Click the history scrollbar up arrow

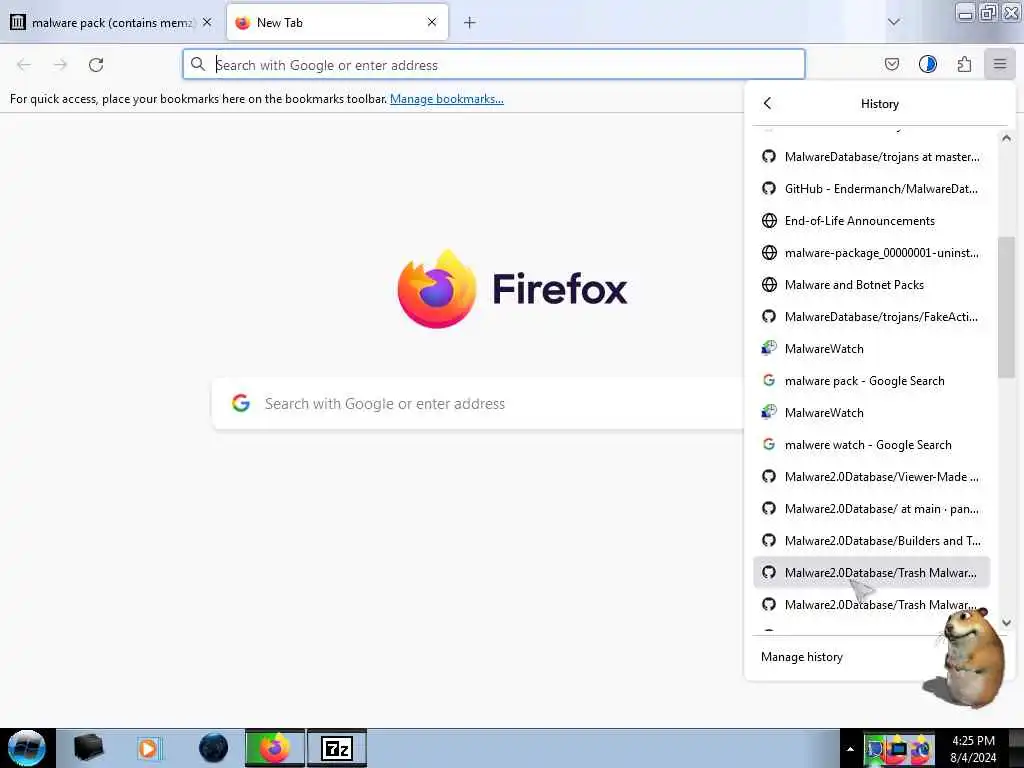(x=1006, y=138)
